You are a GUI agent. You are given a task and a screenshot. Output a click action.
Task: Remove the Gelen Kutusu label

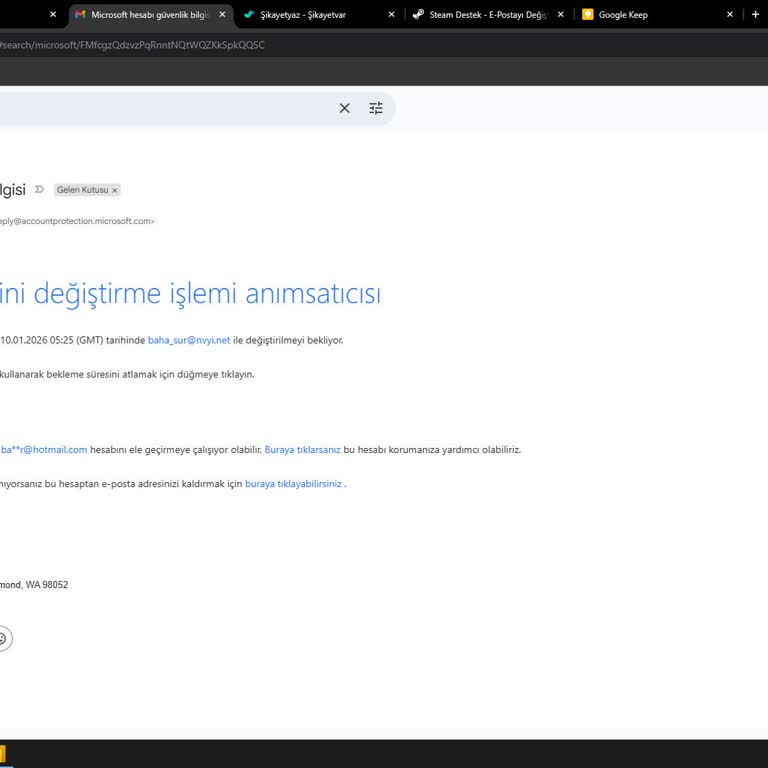tap(115, 190)
